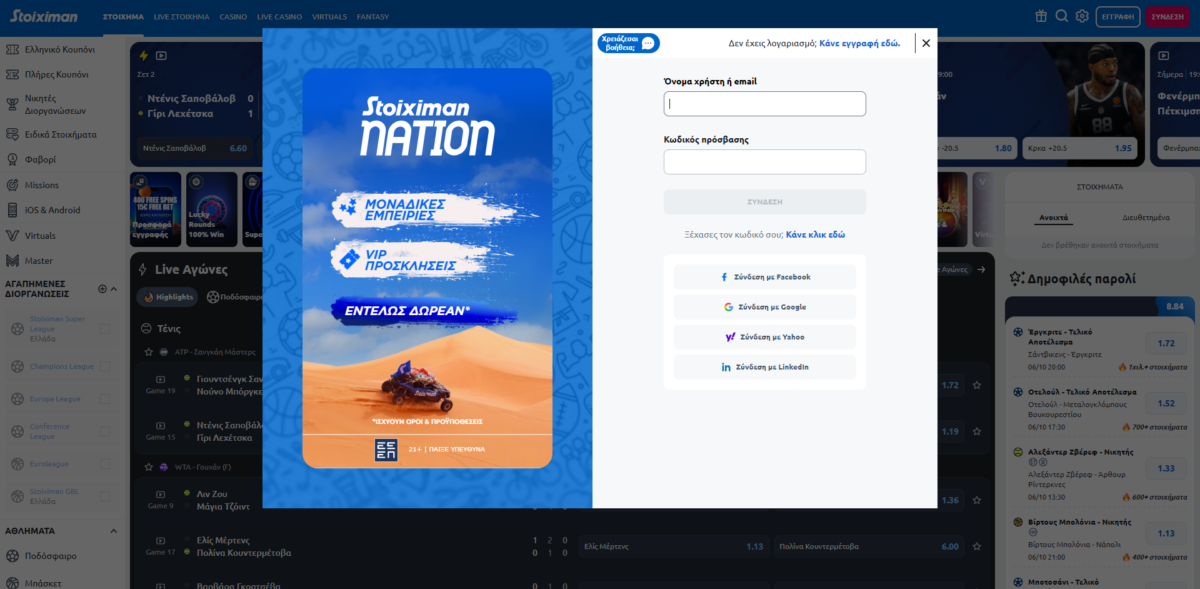Switch to the LIVE CASINO header tab

(x=278, y=17)
